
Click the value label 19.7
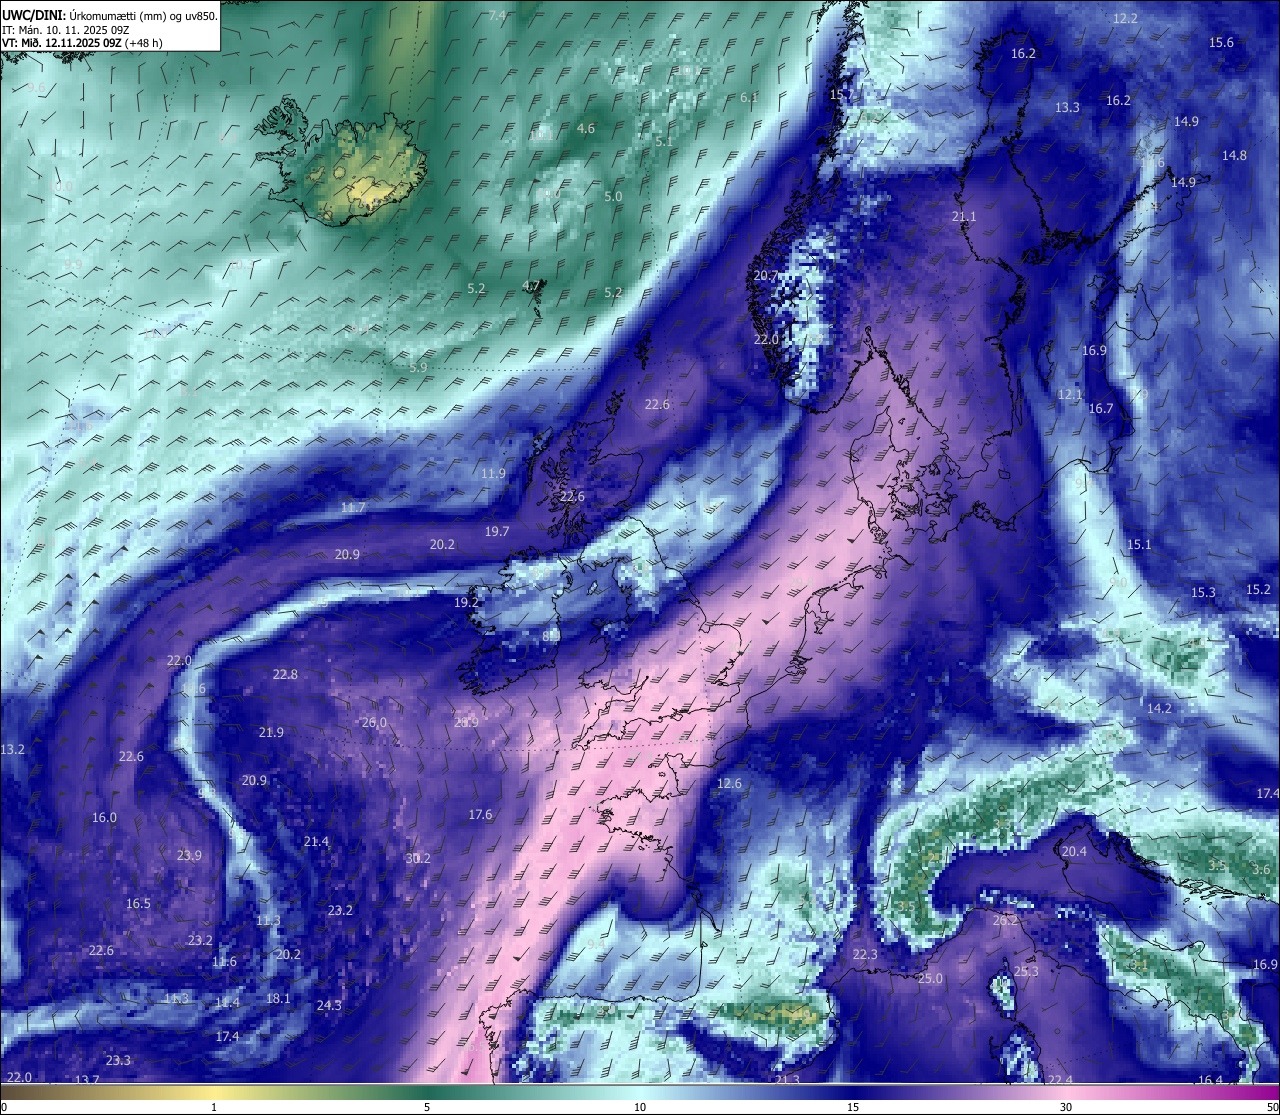(x=497, y=531)
